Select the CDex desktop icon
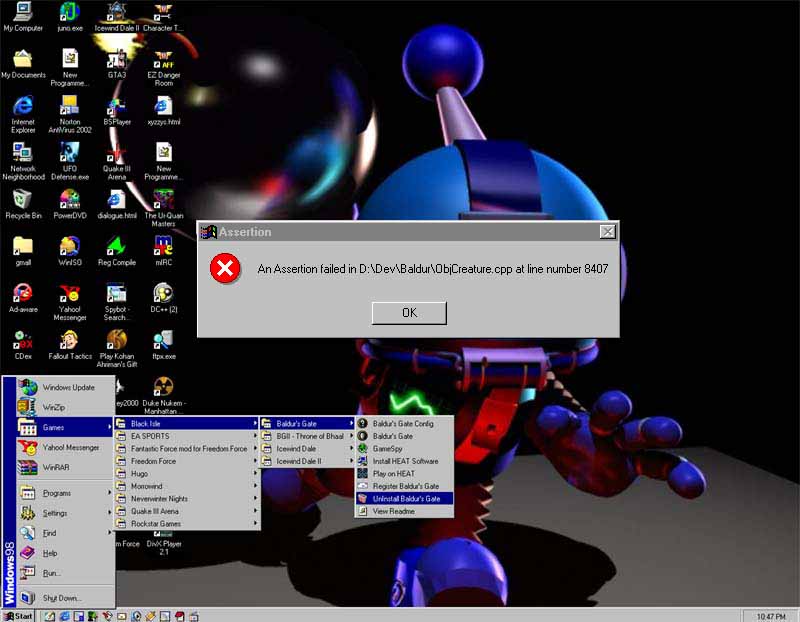This screenshot has height=622, width=800. point(23,345)
